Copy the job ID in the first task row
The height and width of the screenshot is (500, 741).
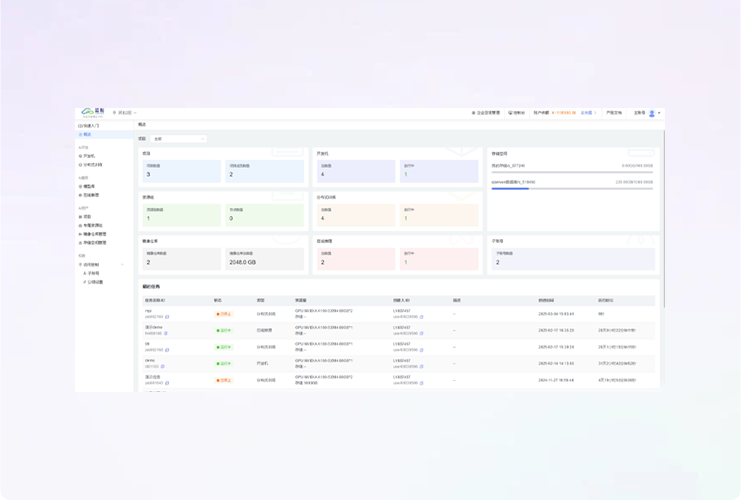(167, 317)
